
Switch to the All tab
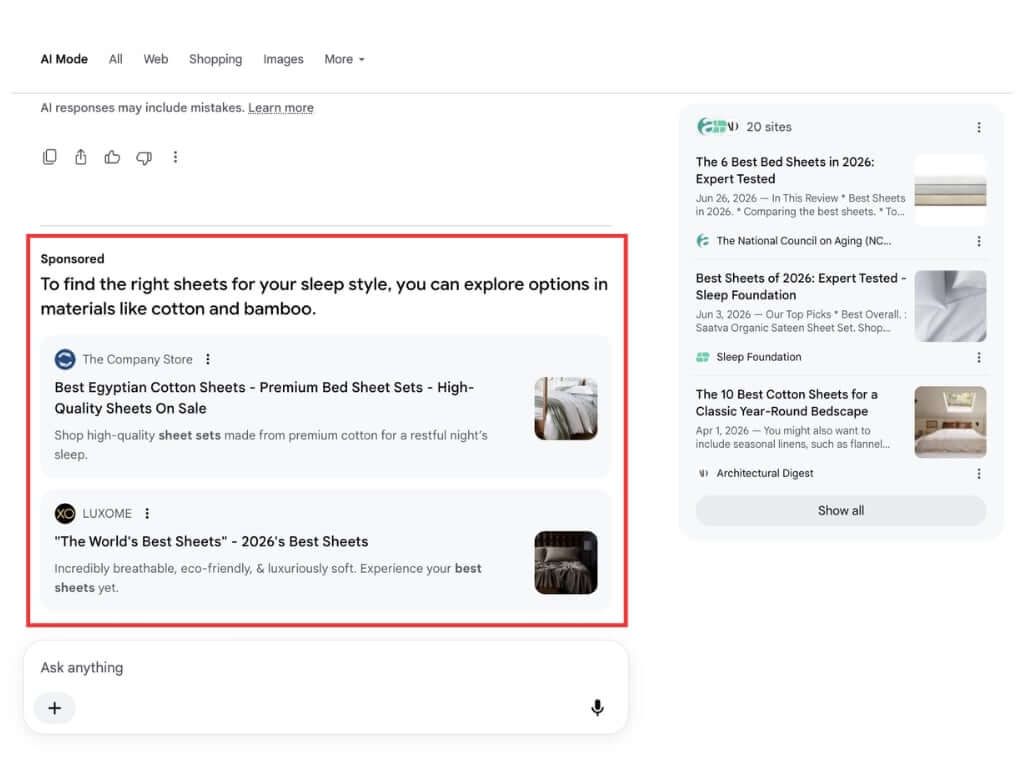[116, 59]
